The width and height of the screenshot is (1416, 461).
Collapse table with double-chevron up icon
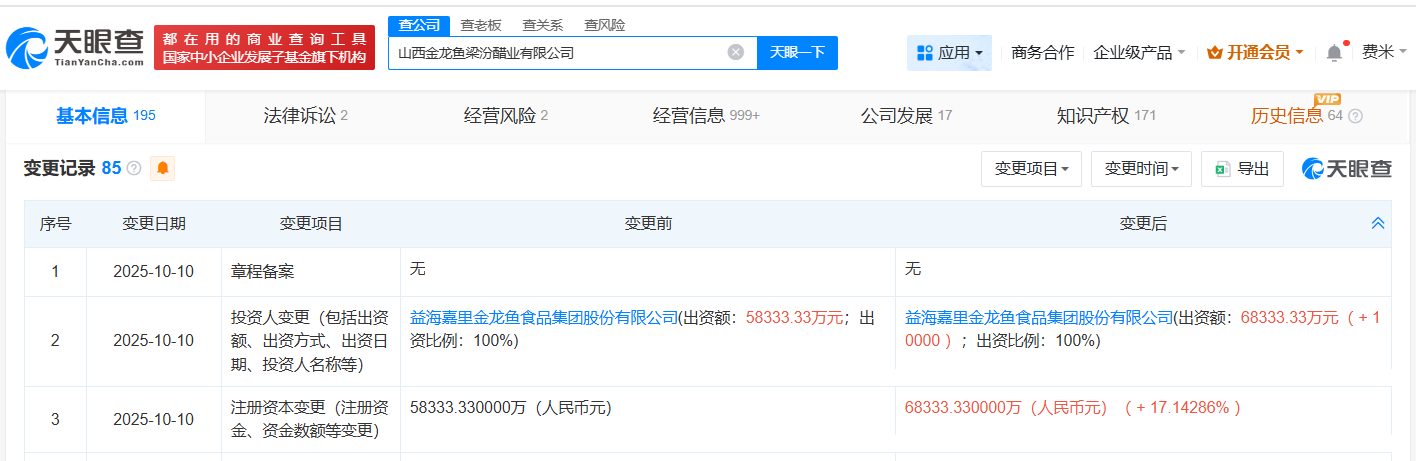click(1377, 224)
